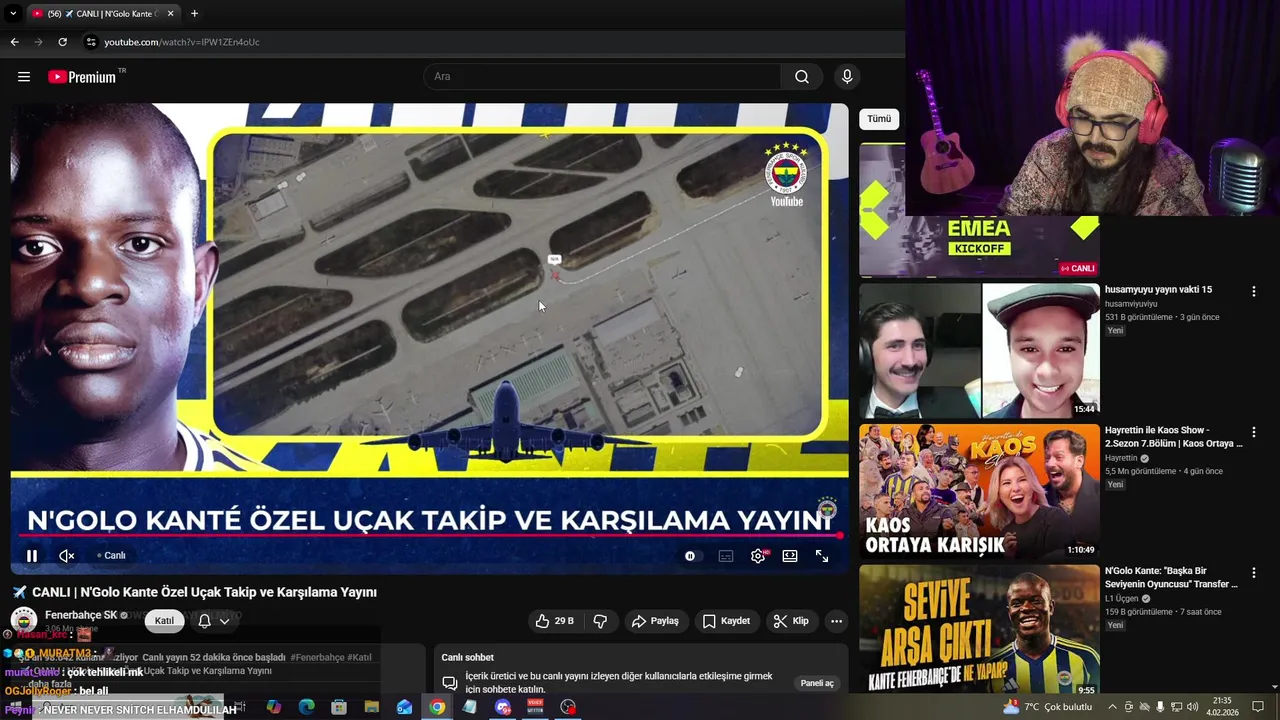Start voice search with the microphone icon
This screenshot has height=720, width=1280.
point(847,77)
